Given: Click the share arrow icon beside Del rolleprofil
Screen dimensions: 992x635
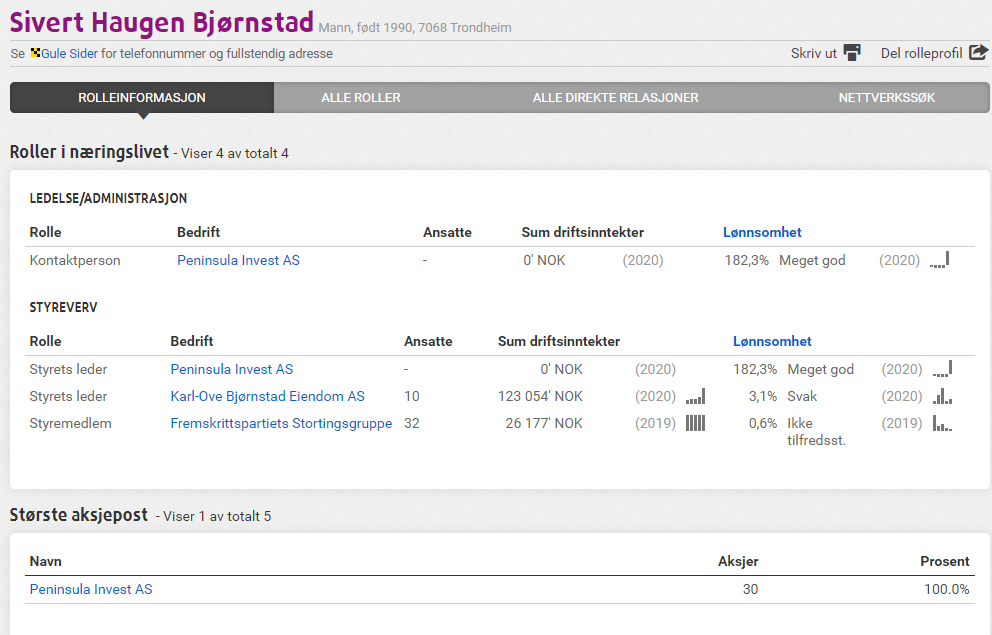Looking at the screenshot, I should (978, 52).
